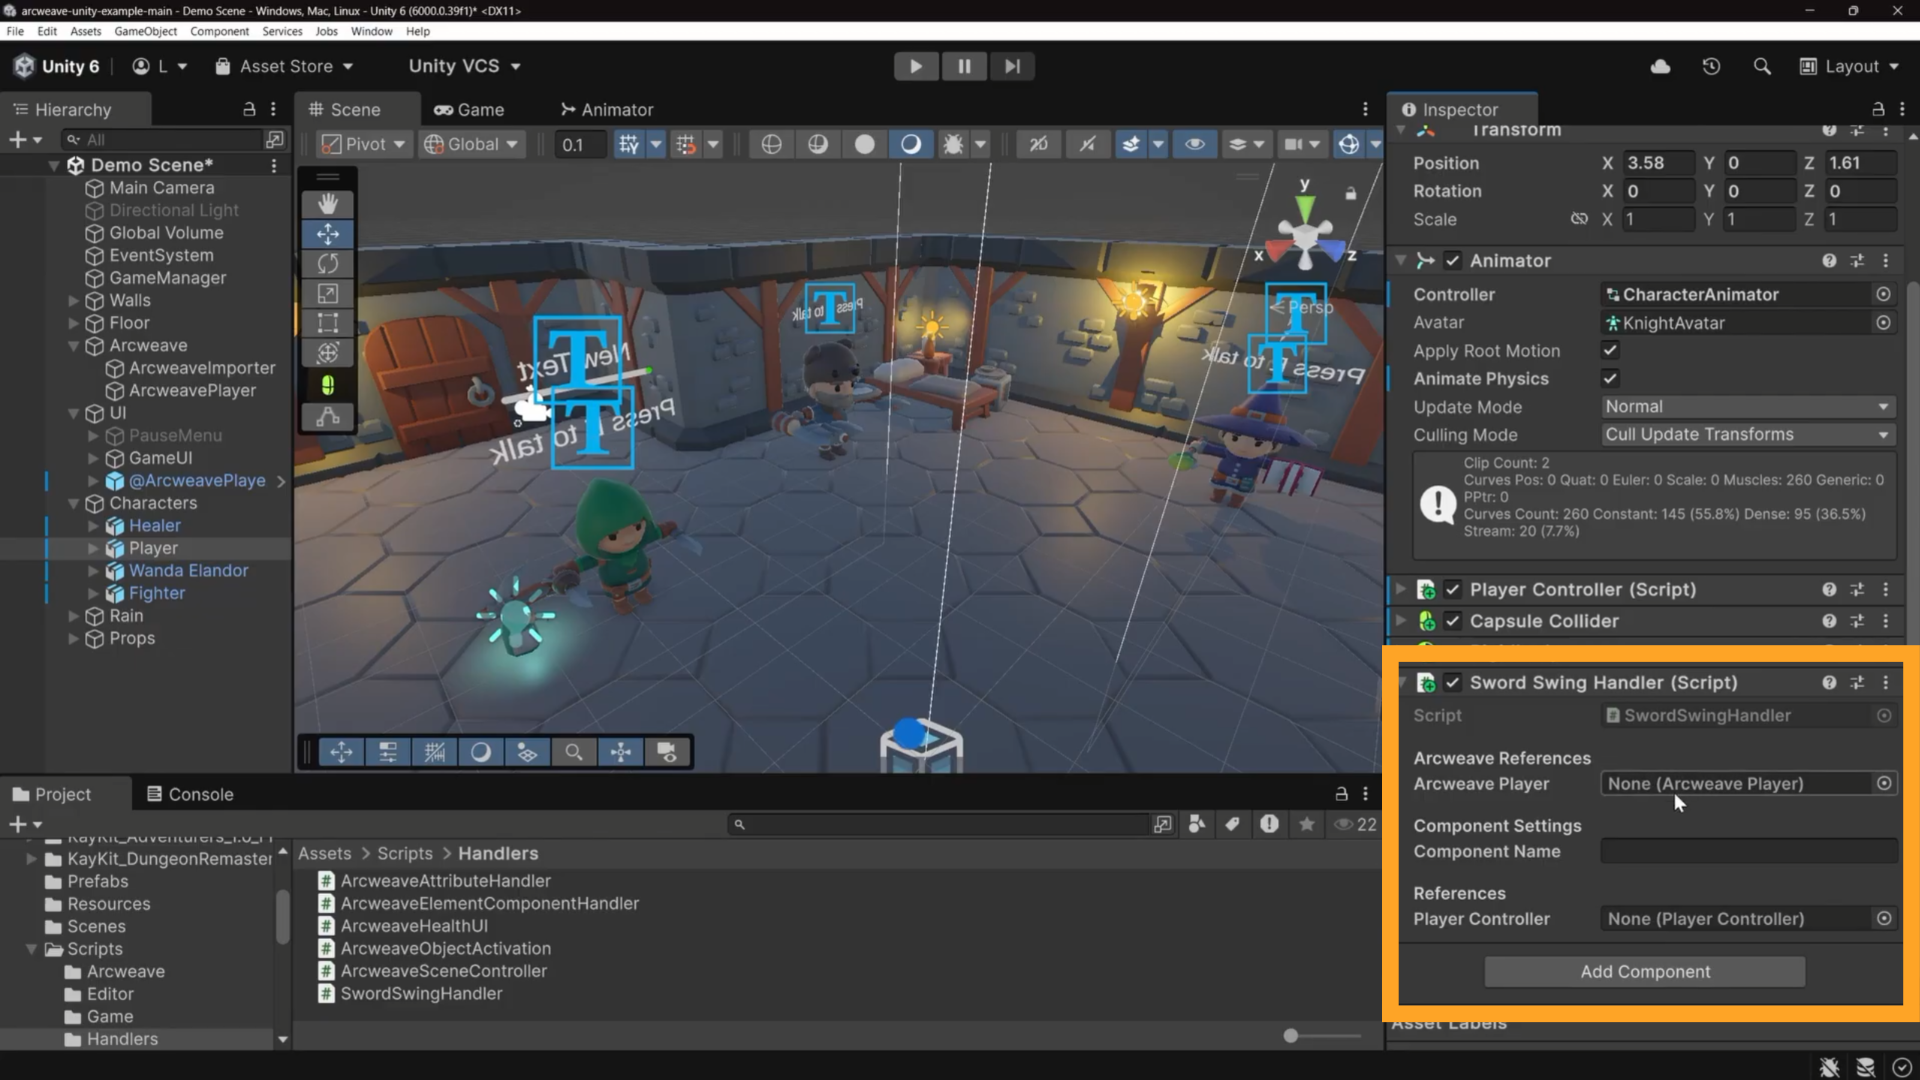This screenshot has width=1920, height=1080.
Task: Pick Controller object via circle picker
Action: [x=1883, y=295]
